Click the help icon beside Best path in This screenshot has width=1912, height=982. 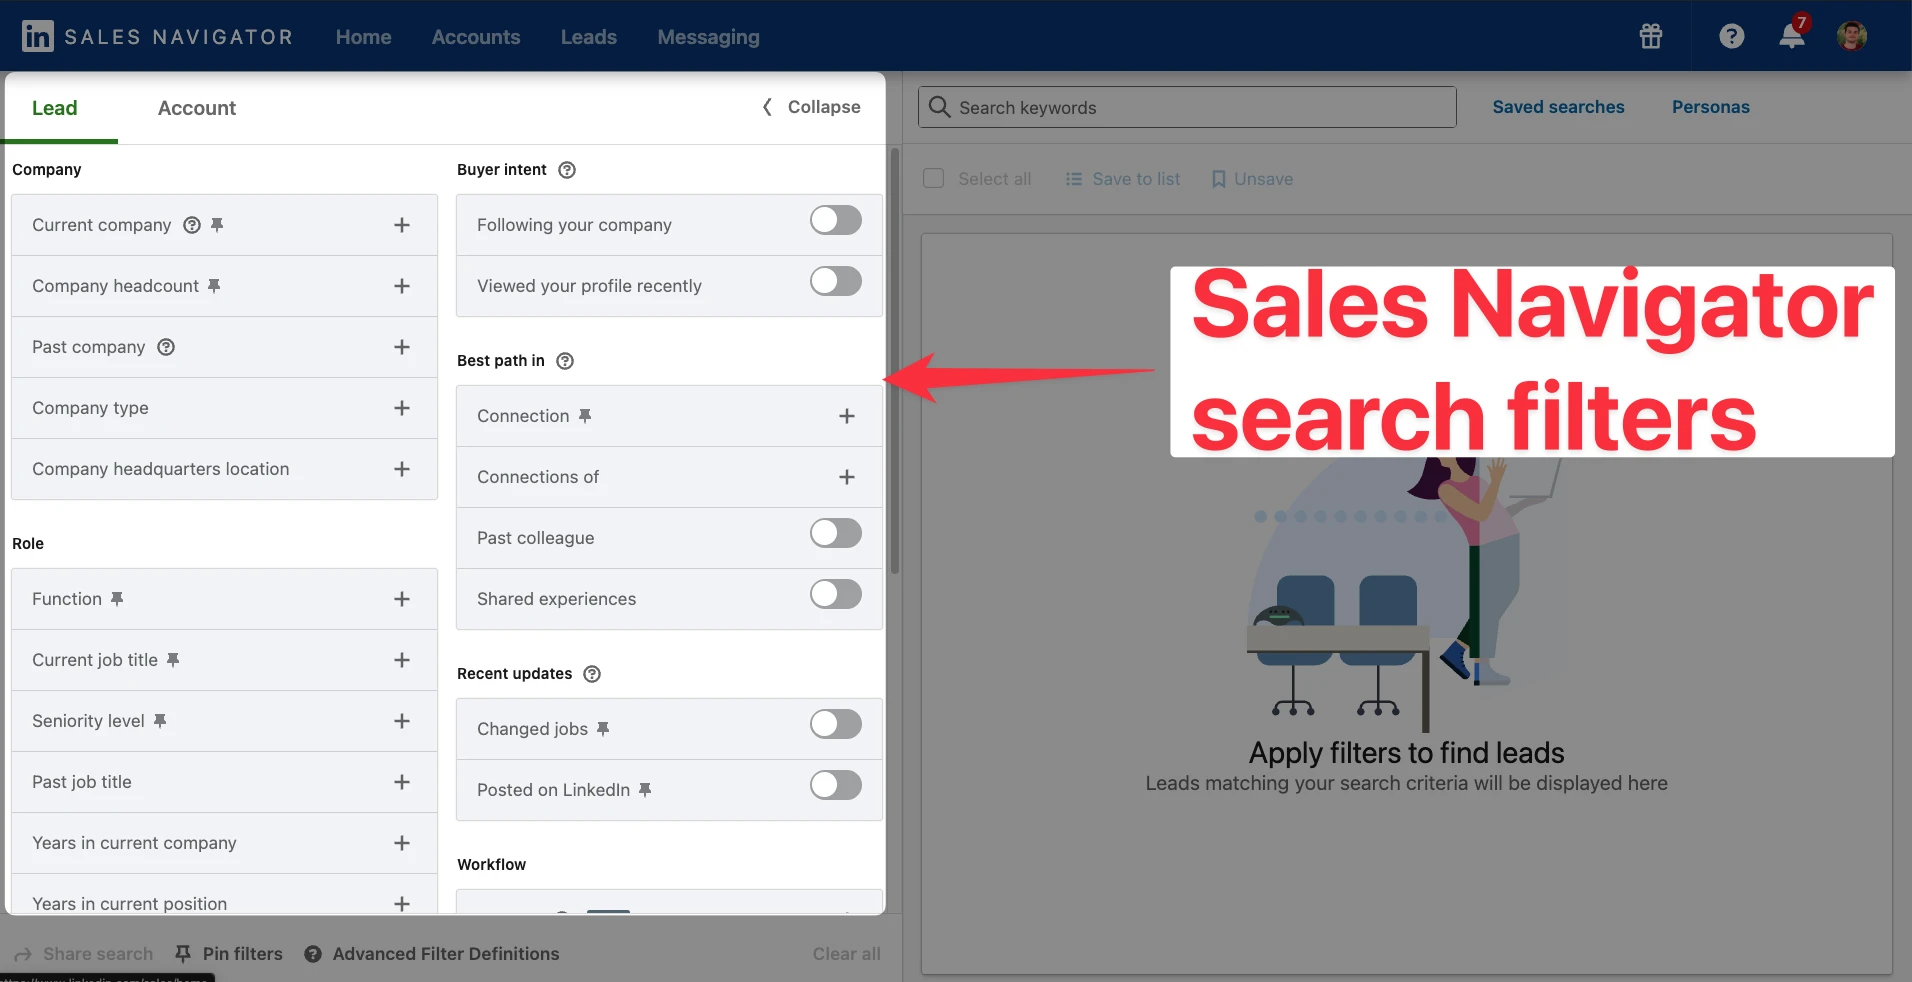coord(565,361)
